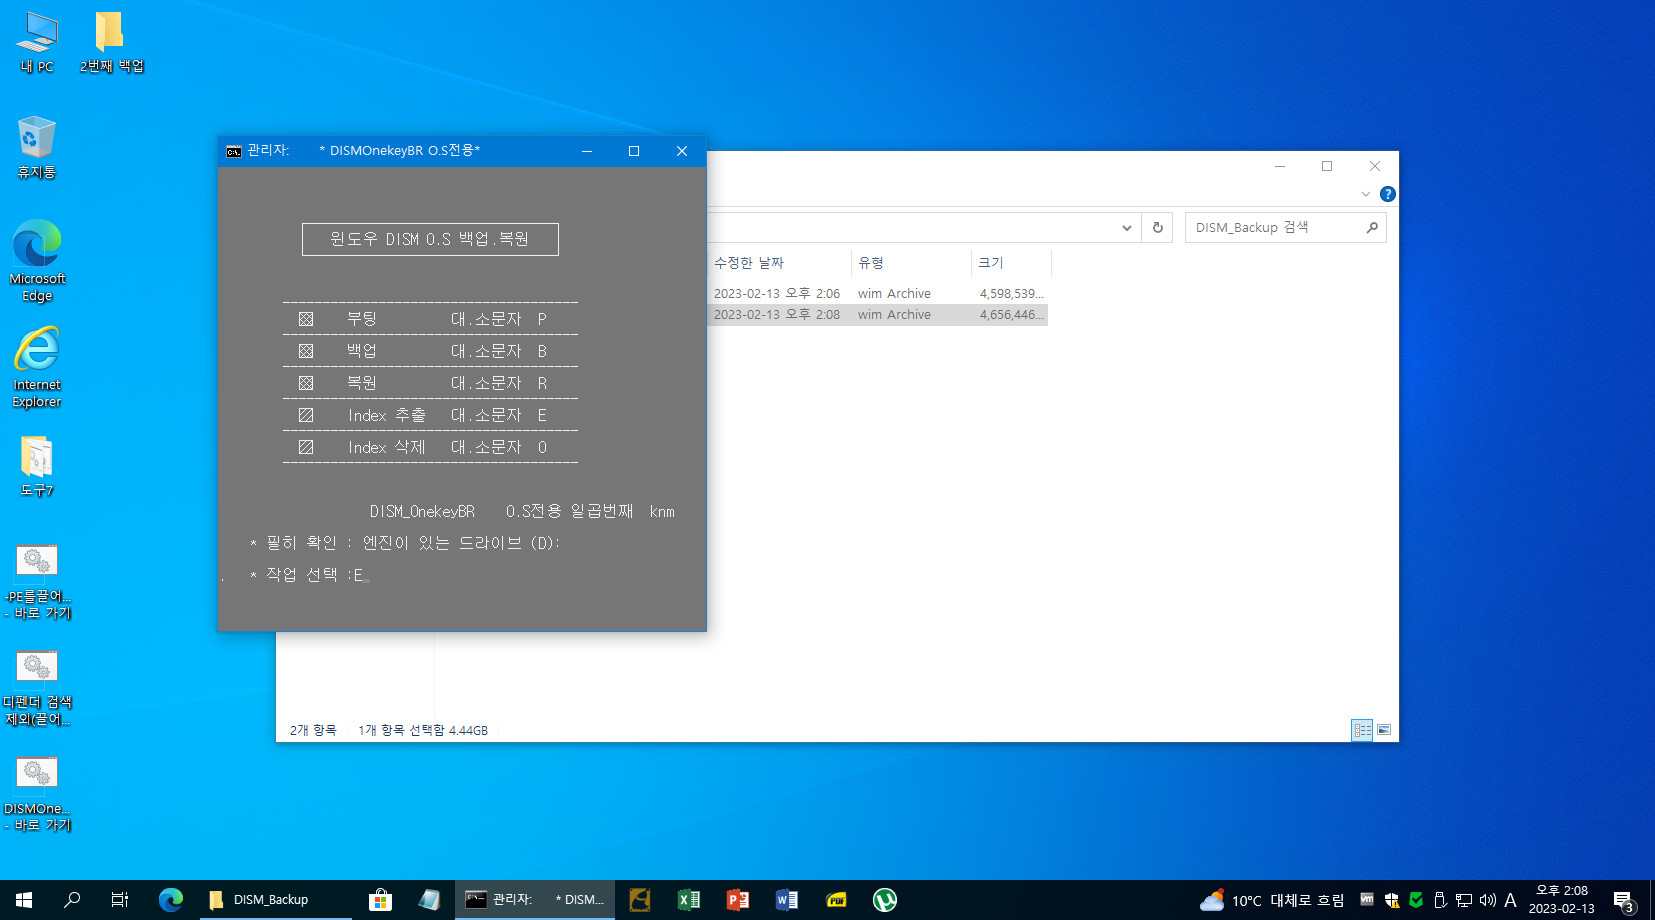
Task: Open the taskbar clock showing 오후 2:08
Action: click(x=1562, y=900)
